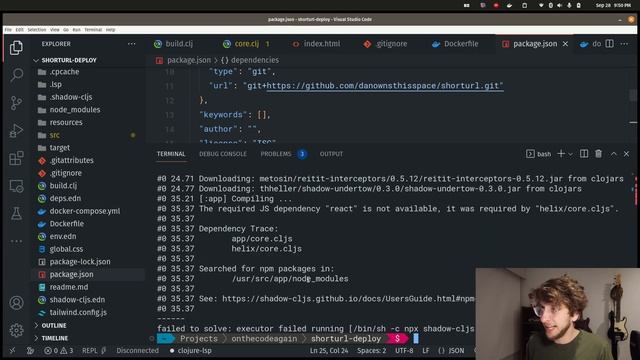Close the terminal panel
This screenshot has width=640, height=360.
[627, 153]
